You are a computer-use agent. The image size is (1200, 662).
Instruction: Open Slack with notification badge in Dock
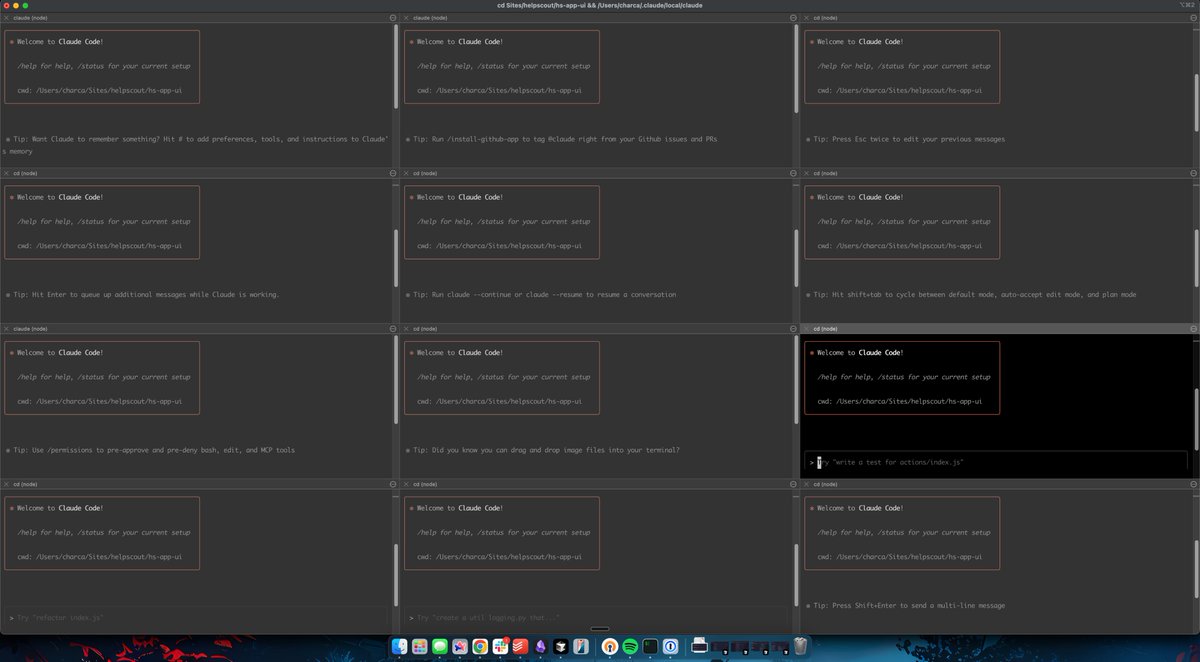[x=500, y=646]
